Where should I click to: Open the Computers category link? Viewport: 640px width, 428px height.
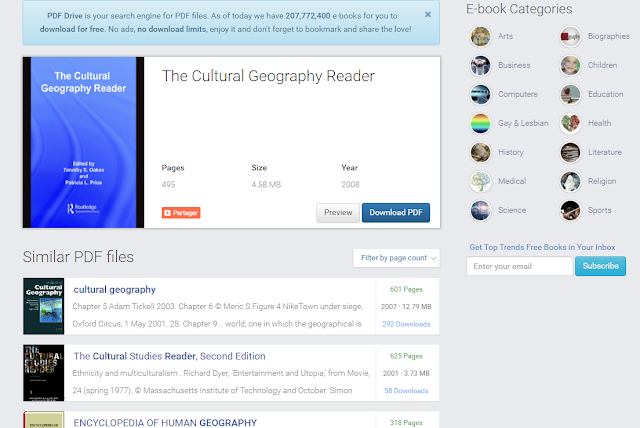click(518, 94)
